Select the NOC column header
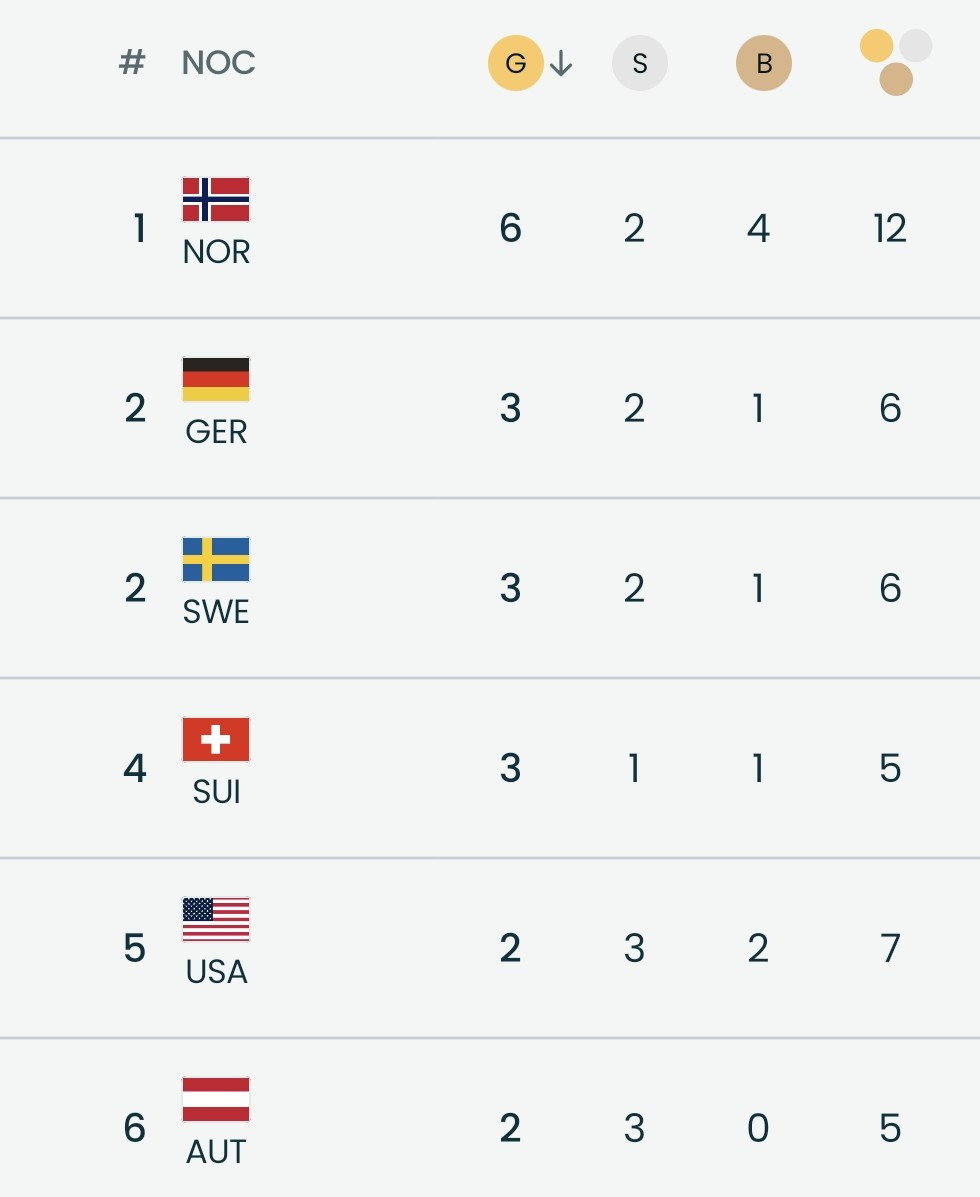The image size is (980, 1197). coord(218,63)
